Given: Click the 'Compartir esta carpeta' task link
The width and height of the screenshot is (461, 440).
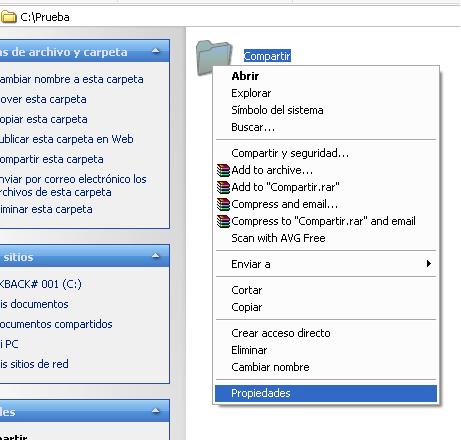Looking at the screenshot, I should [x=51, y=159].
